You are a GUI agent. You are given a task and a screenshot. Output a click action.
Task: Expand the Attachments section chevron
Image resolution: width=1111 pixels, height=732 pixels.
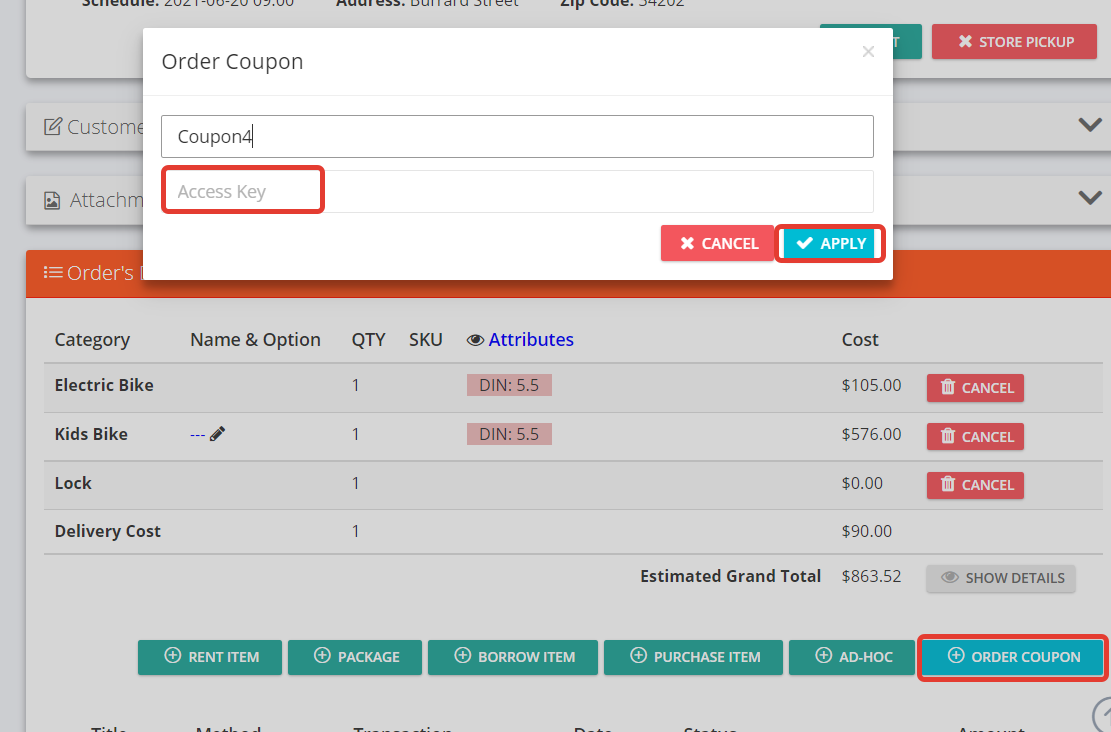pos(1089,198)
